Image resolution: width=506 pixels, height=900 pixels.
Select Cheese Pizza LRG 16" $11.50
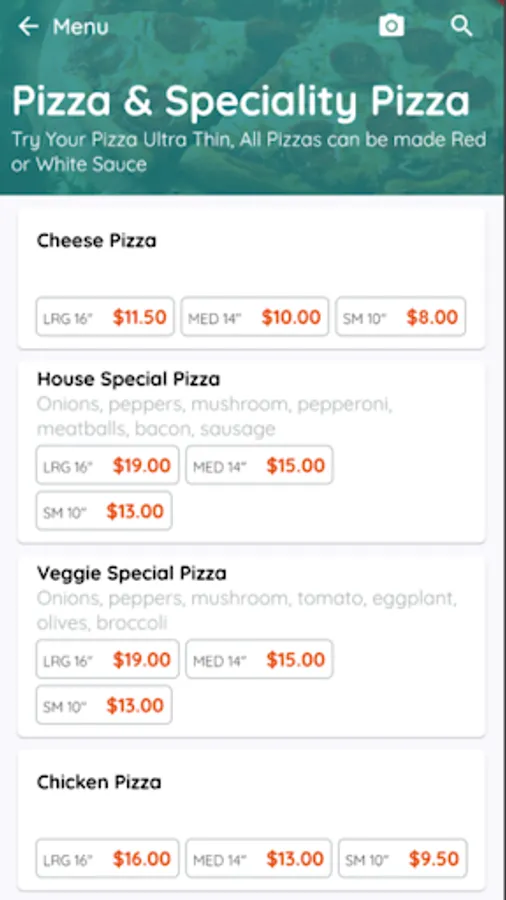[x=105, y=316]
